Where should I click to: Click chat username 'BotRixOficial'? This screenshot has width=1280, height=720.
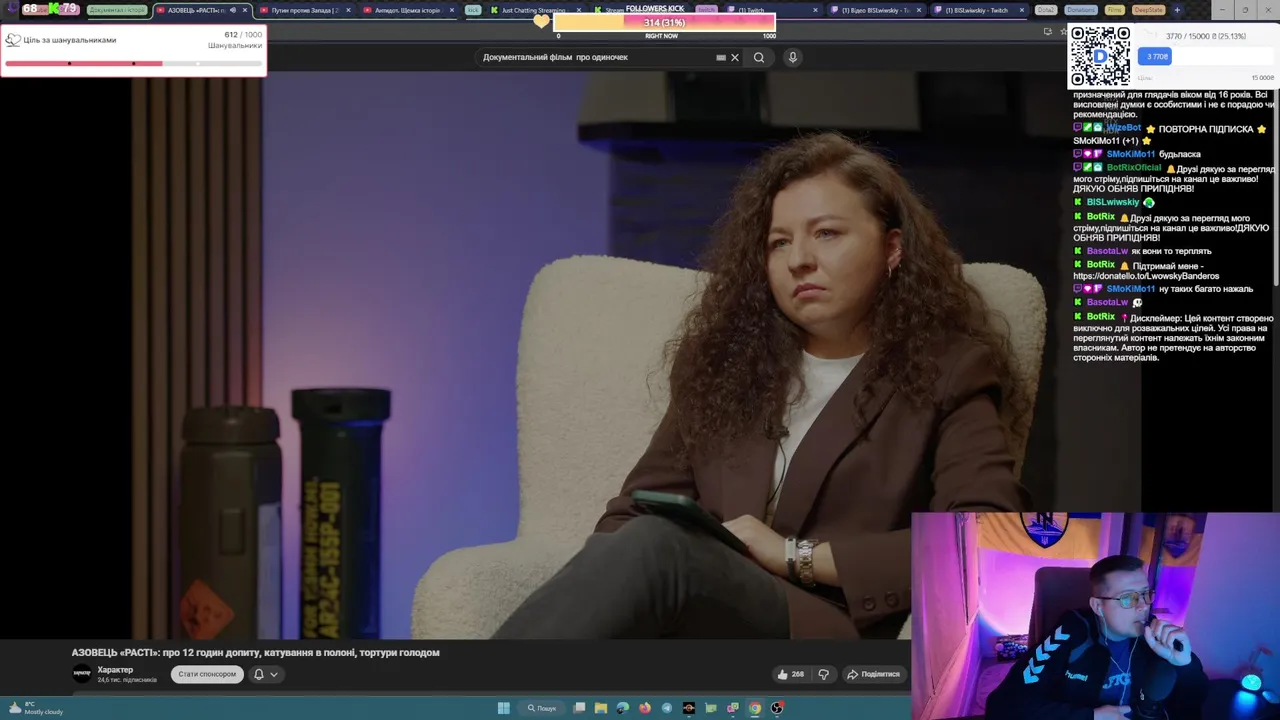click(1134, 168)
